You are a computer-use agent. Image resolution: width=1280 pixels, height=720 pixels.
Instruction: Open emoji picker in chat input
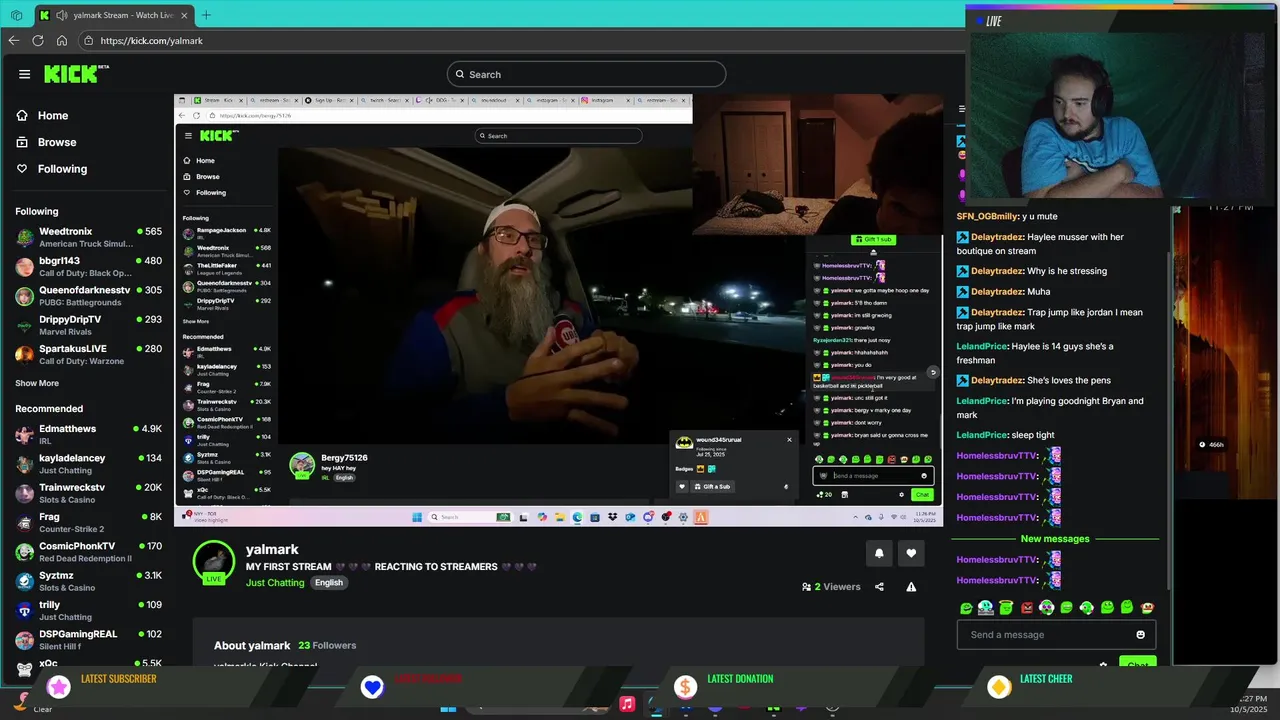click(x=1141, y=635)
